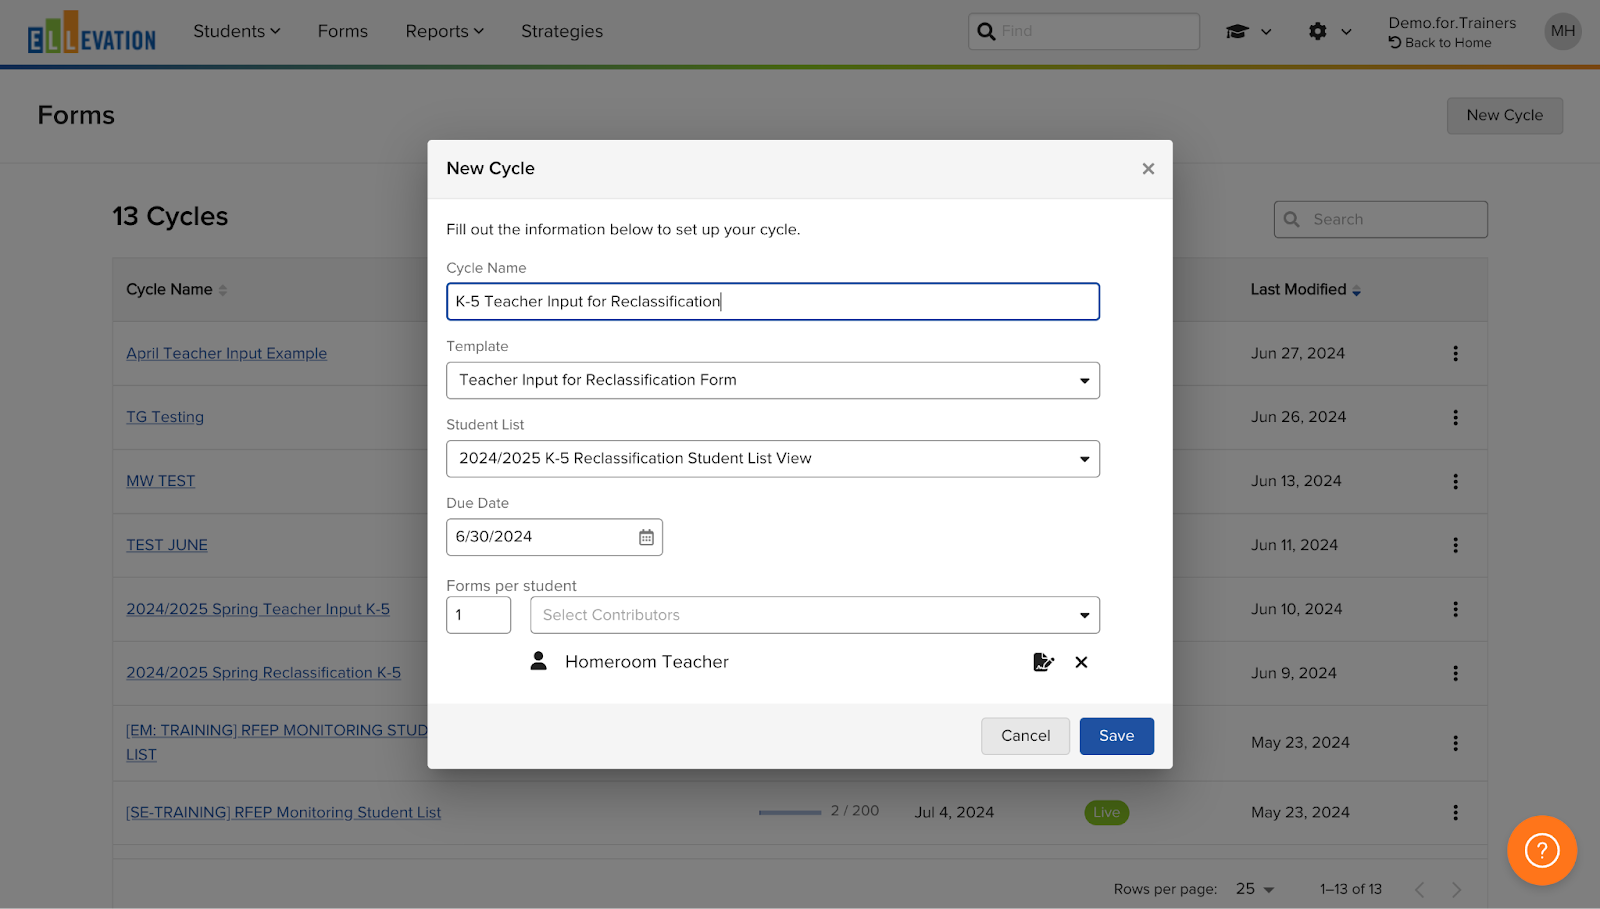This screenshot has width=1600, height=909.
Task: Open row options for Jun 10, 2024
Action: tap(1455, 609)
